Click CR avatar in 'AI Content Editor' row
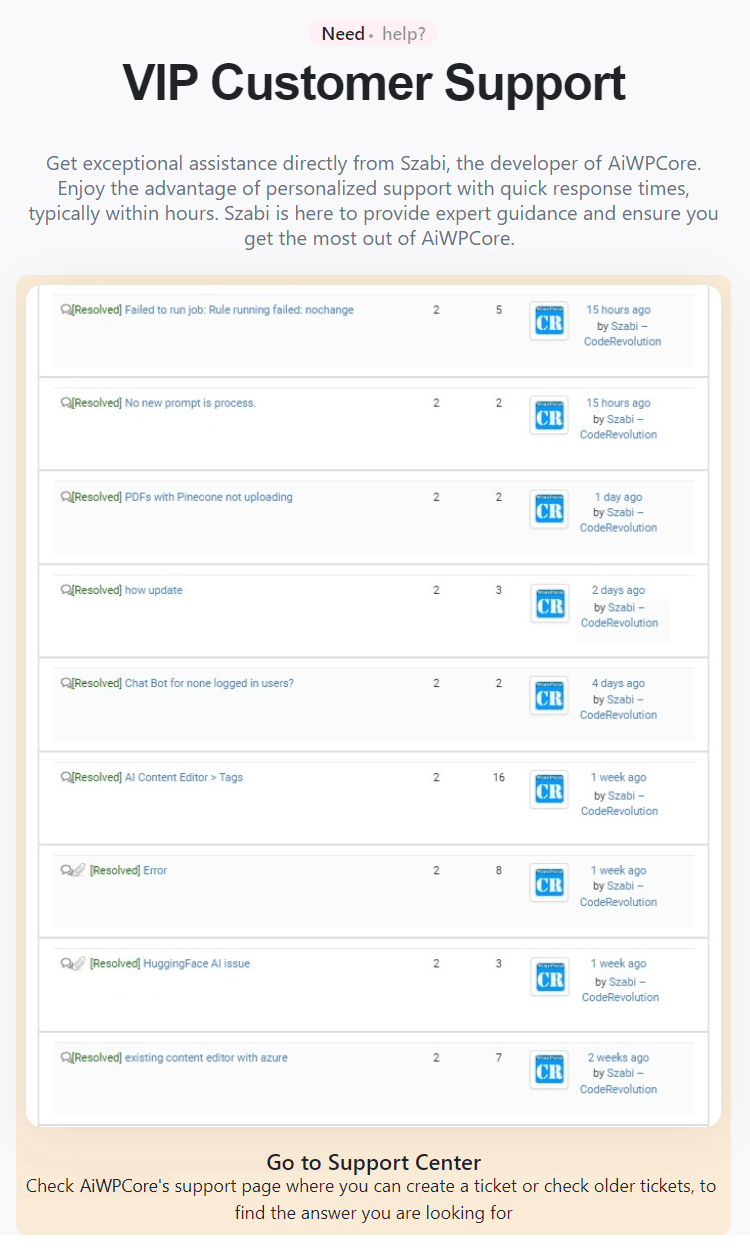 (x=549, y=790)
